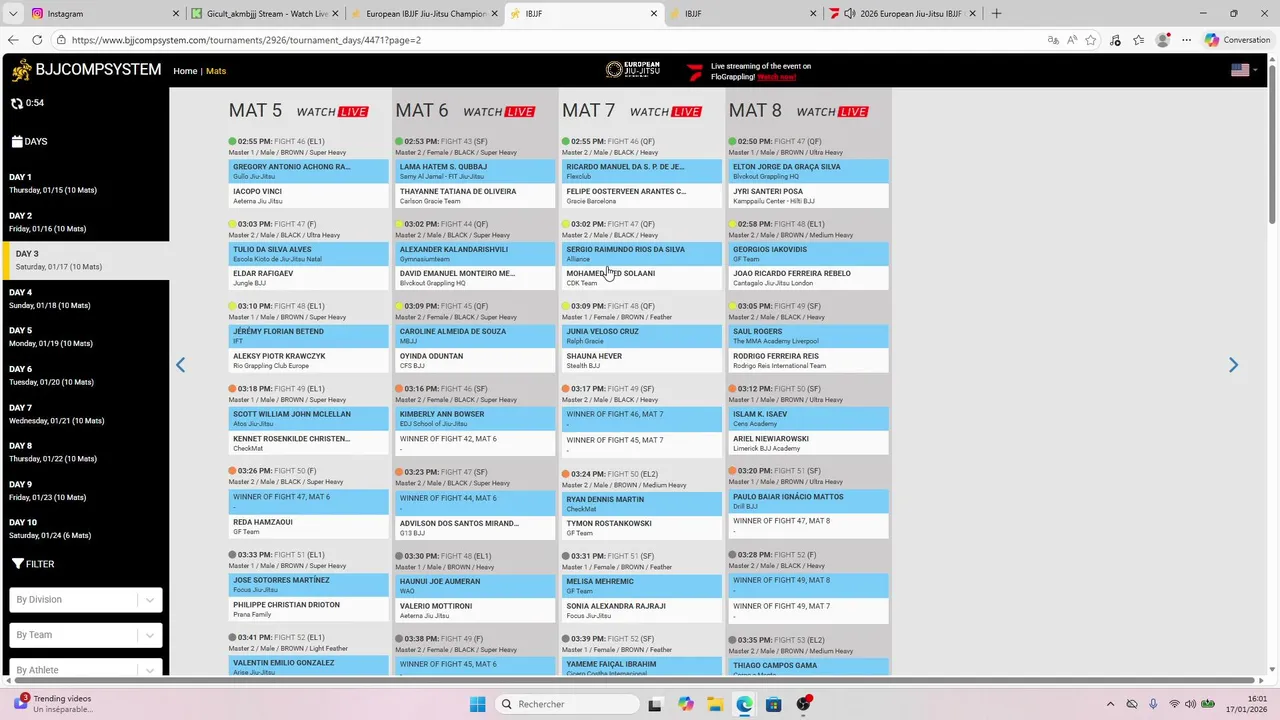Screen dimensions: 1280x720
Task: Switch to the Instagram browser tab
Action: tap(106, 13)
